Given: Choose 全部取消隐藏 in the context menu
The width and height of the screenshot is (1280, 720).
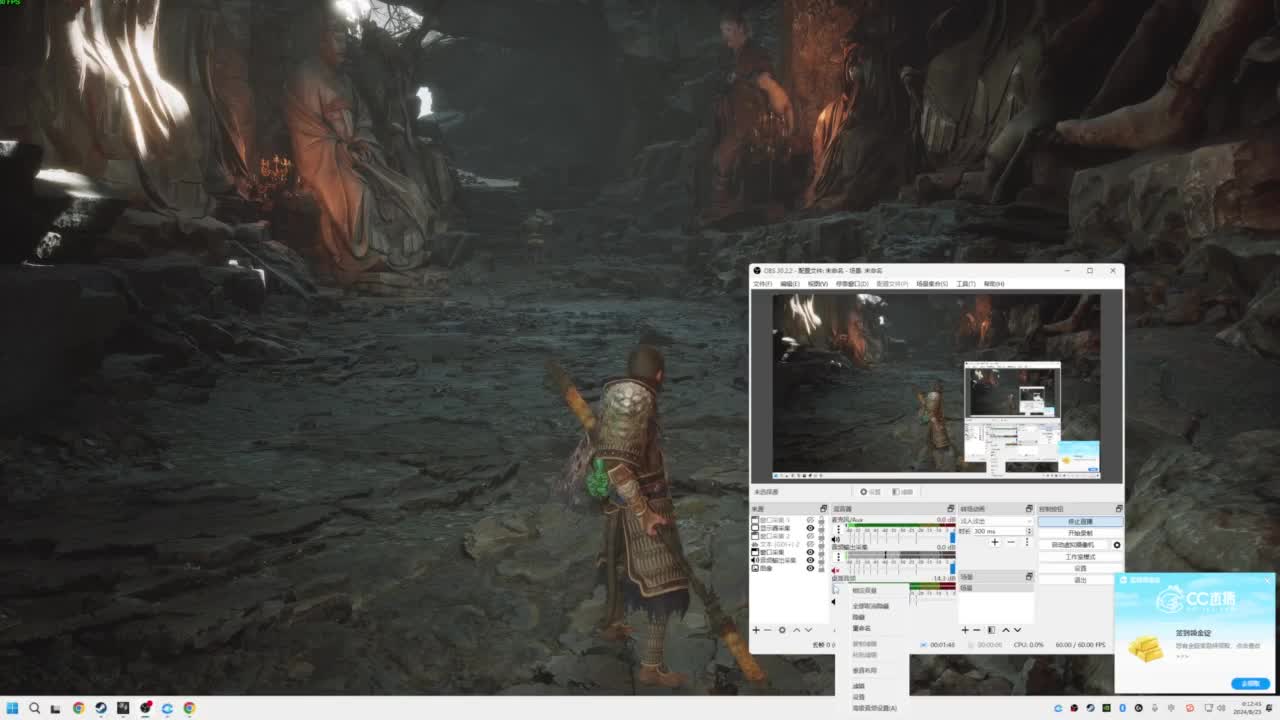Looking at the screenshot, I should click(871, 606).
